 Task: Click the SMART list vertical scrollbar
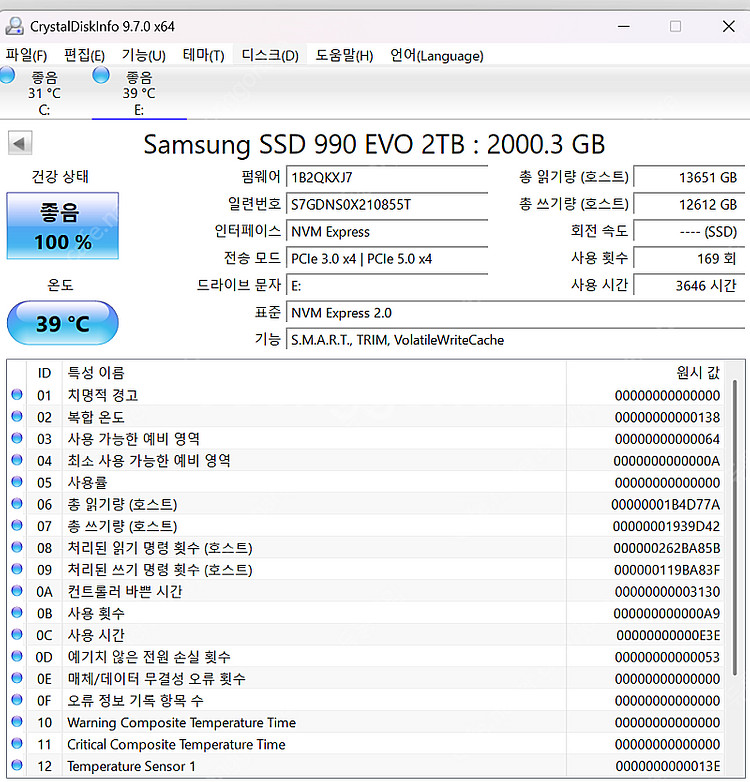(735, 529)
